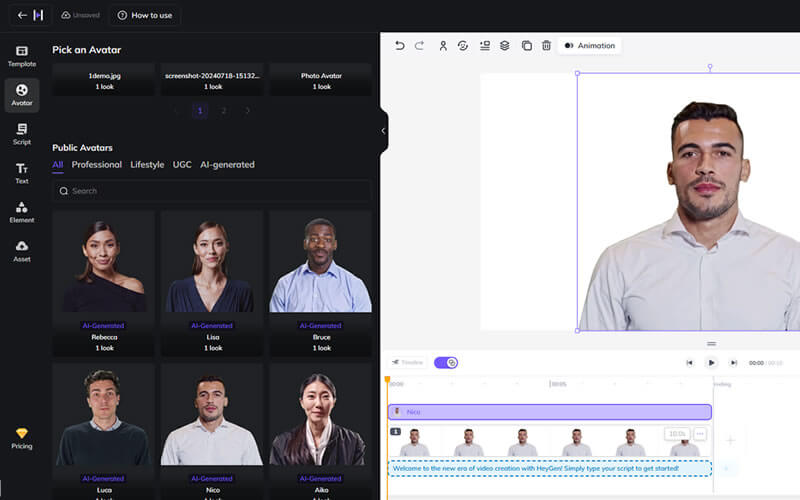Image resolution: width=800 pixels, height=500 pixels.
Task: Choose the Lisa avatar
Action: 212,283
